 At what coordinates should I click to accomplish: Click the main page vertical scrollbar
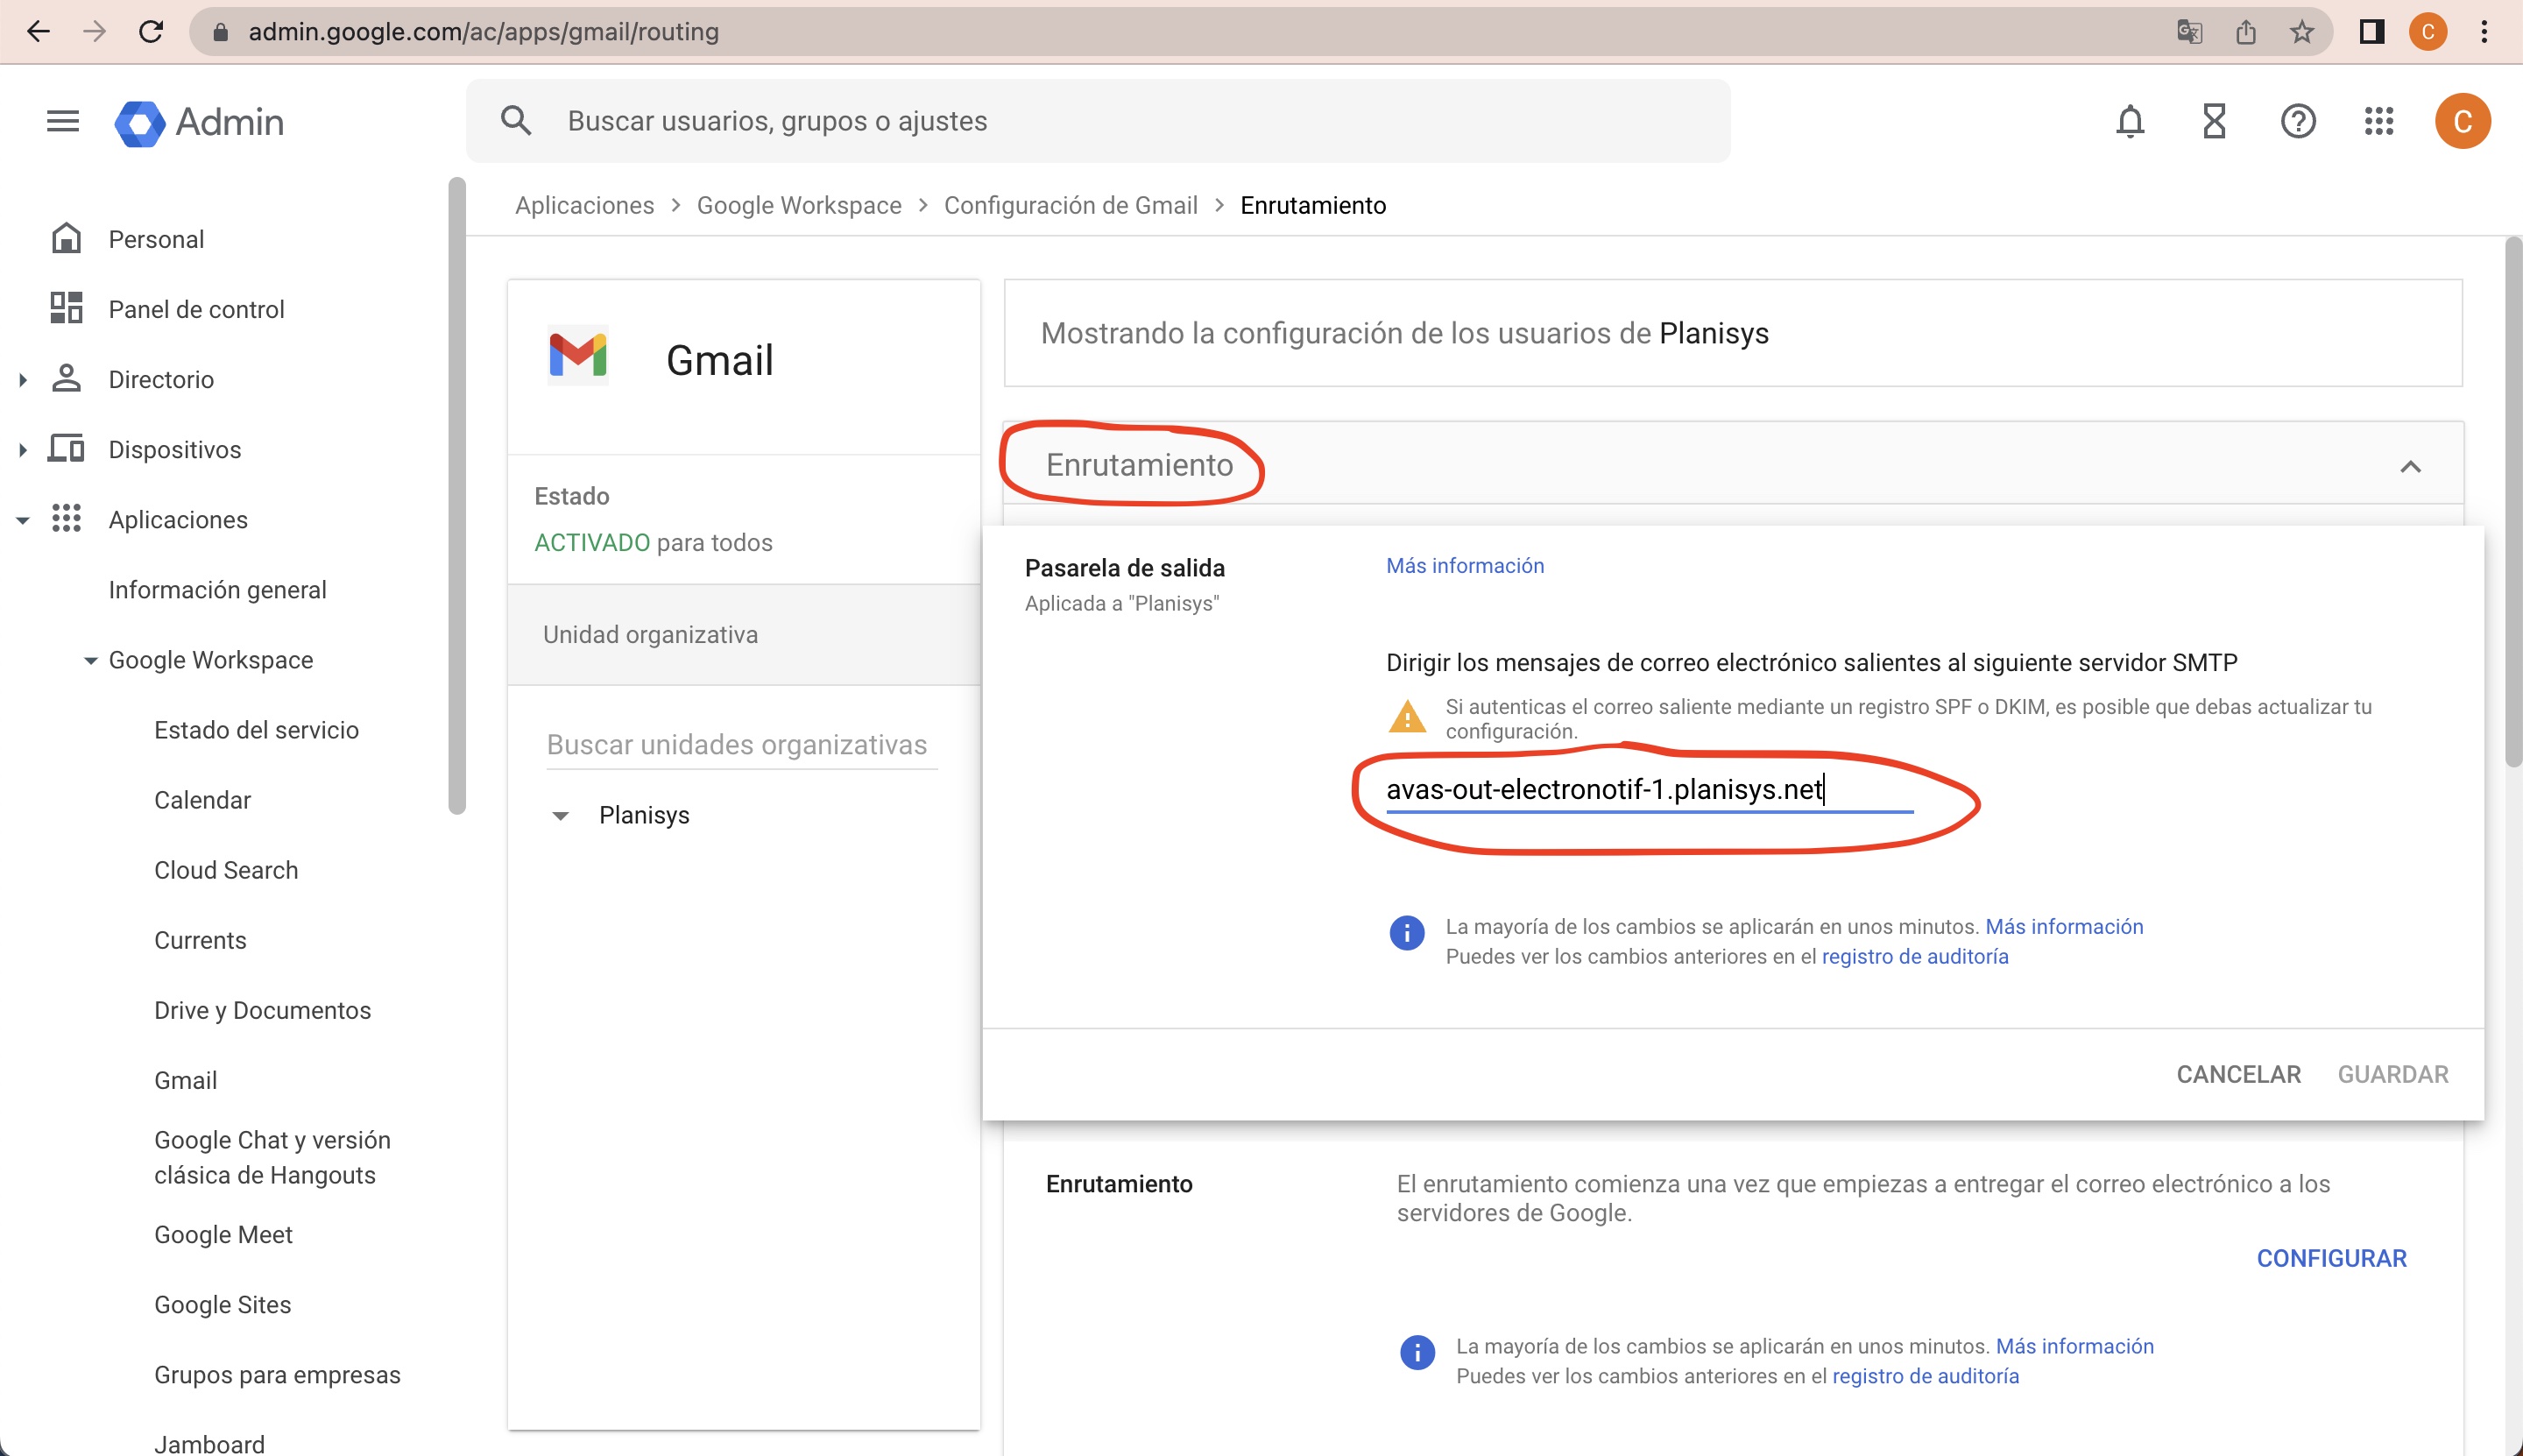point(2513,502)
